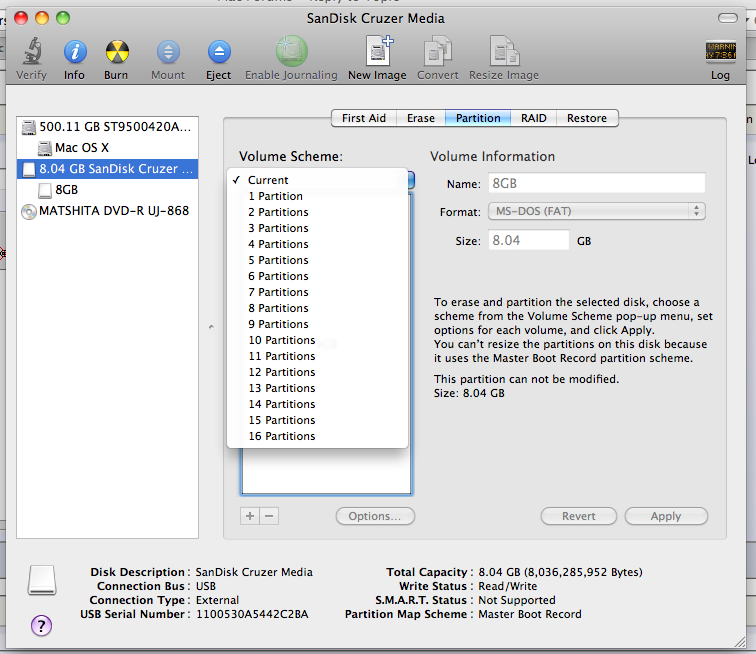756x654 pixels.
Task: Choose 15 Partitions scheme
Action: (317, 420)
